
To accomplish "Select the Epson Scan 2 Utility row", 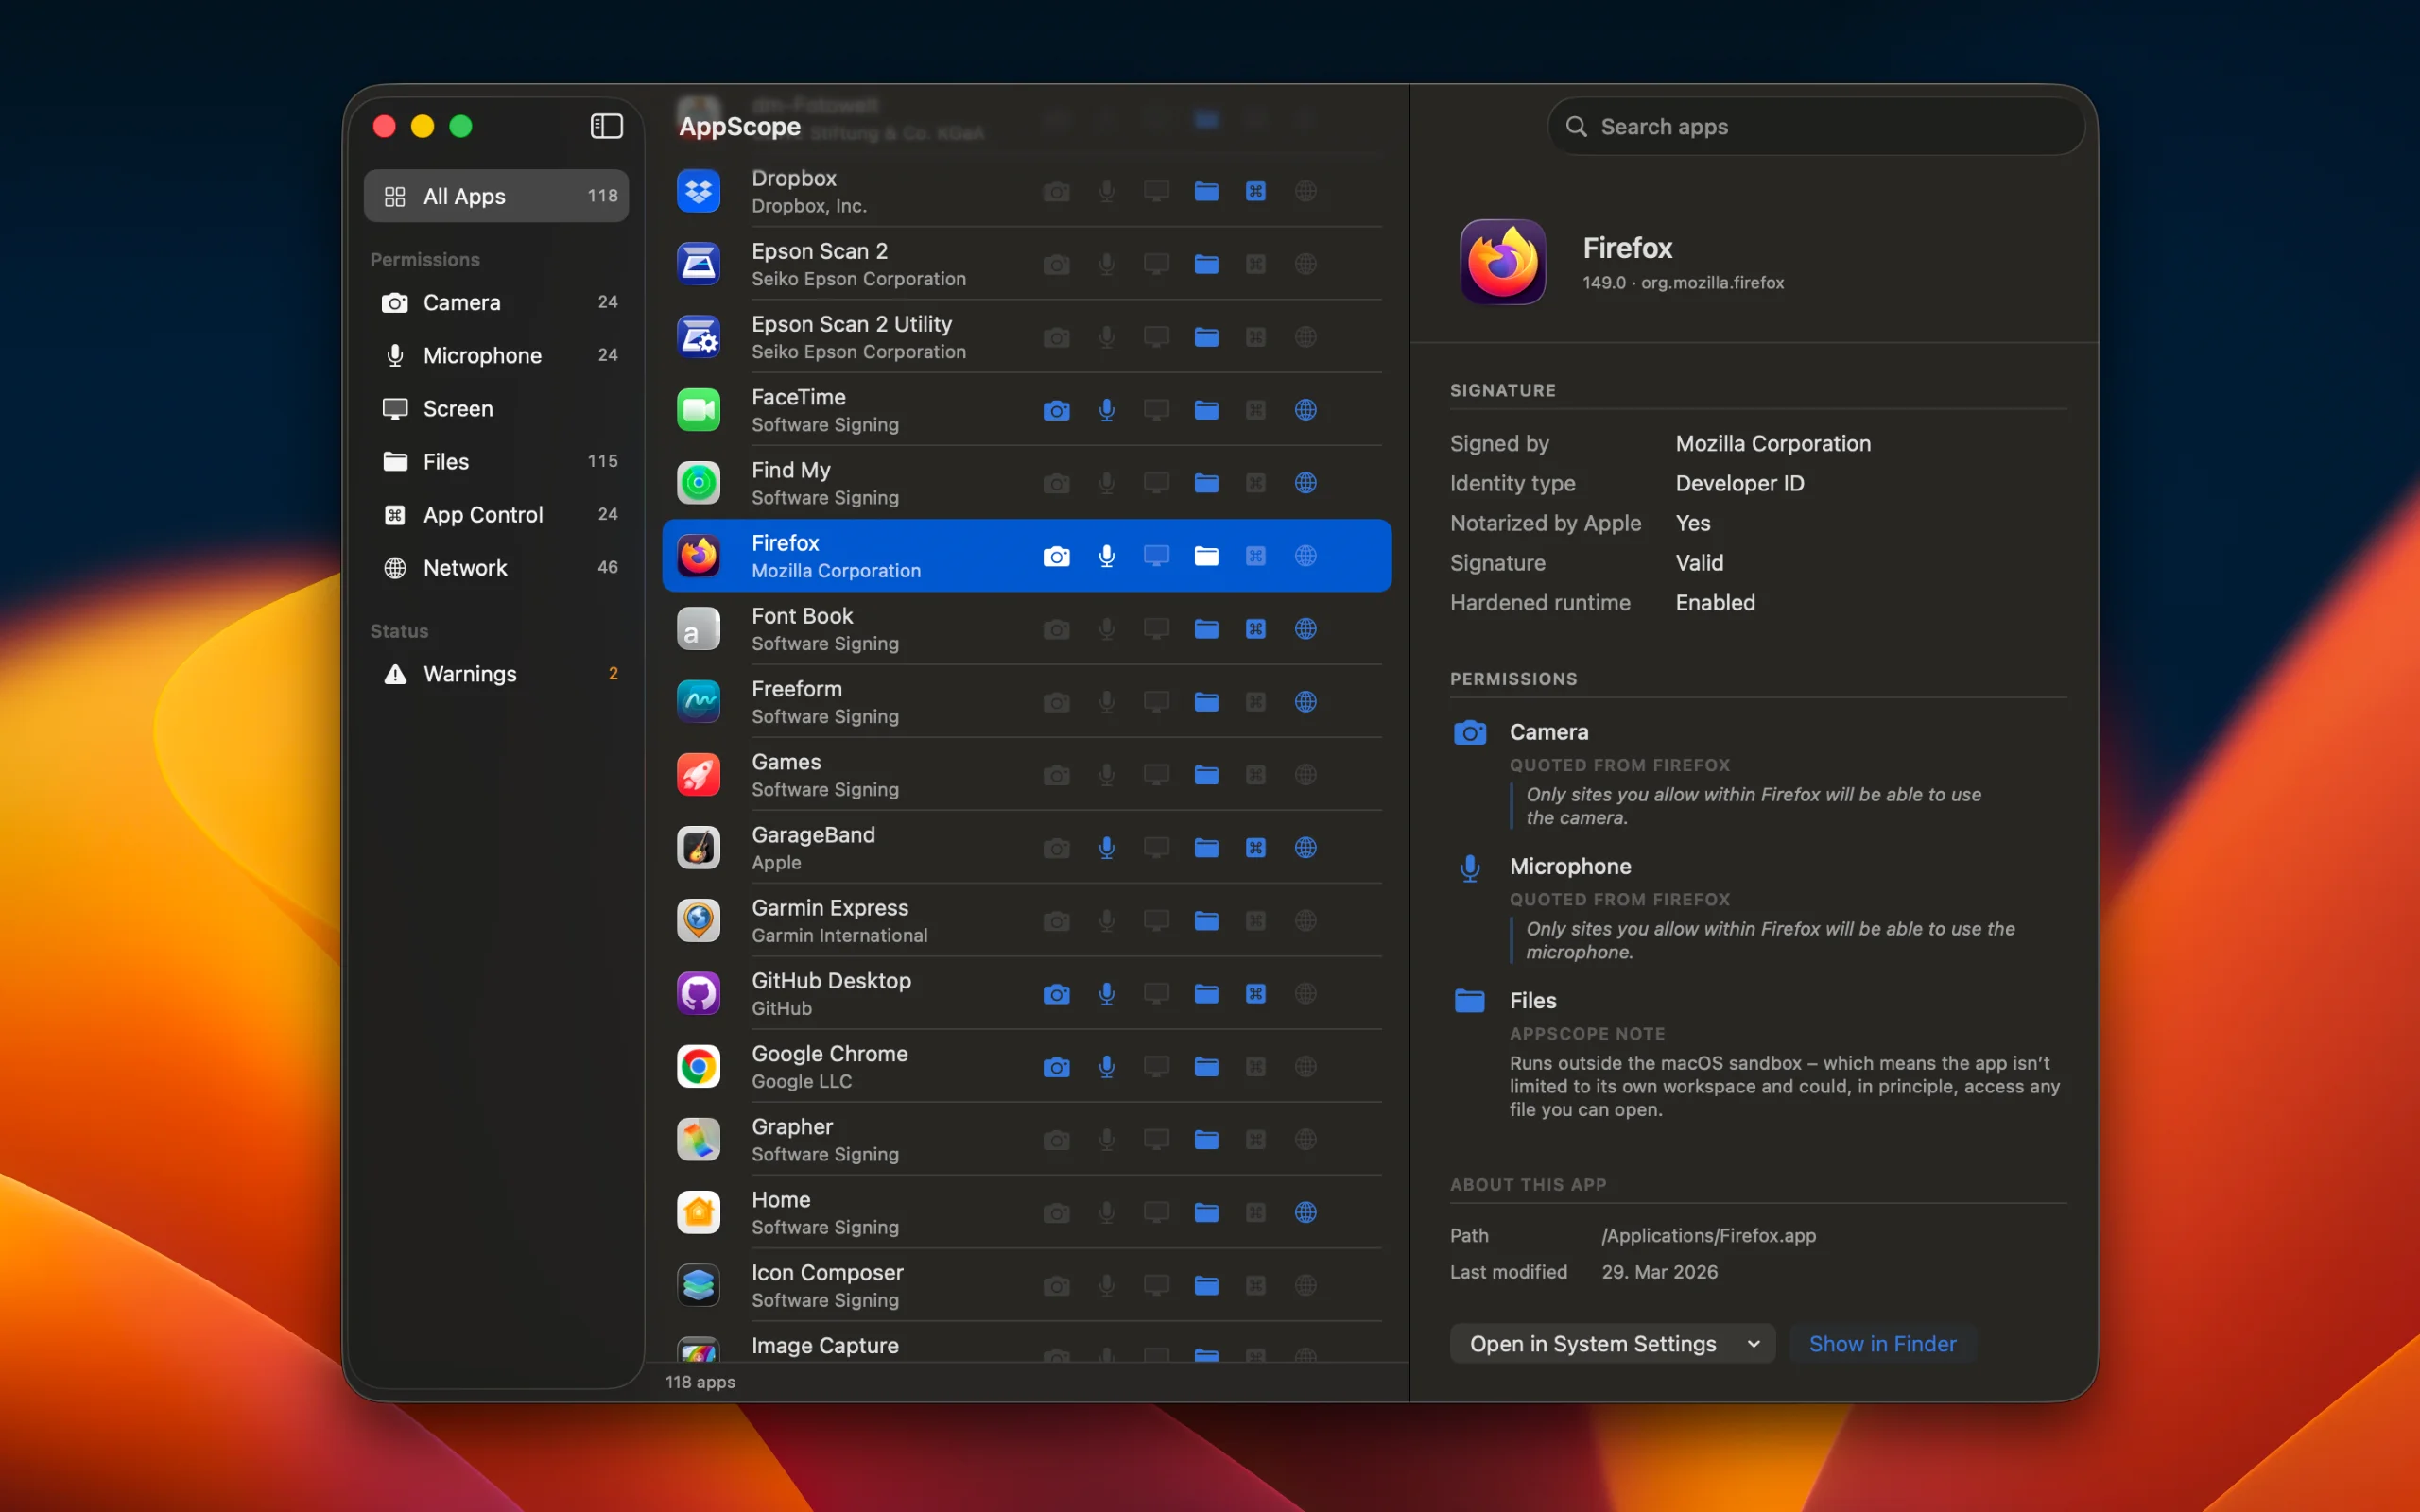I will (x=1026, y=337).
